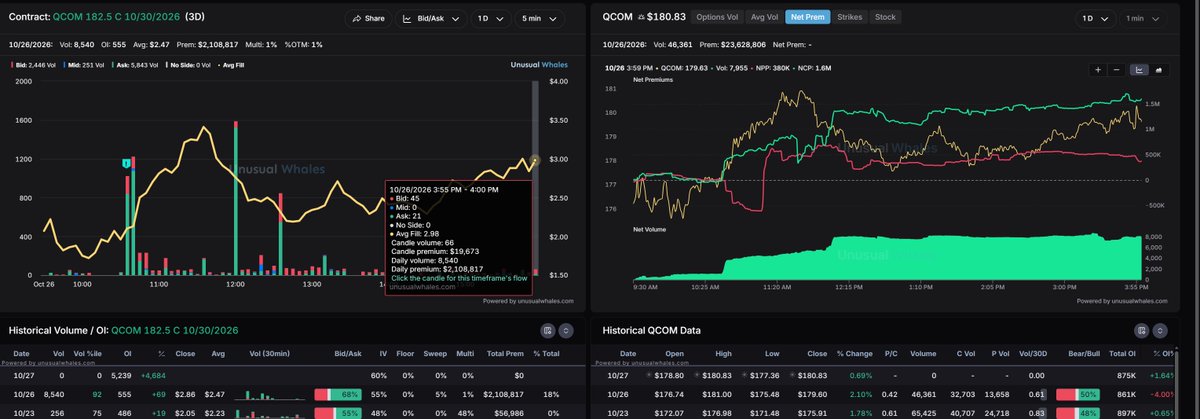Select the Net Prem tab

click(807, 17)
